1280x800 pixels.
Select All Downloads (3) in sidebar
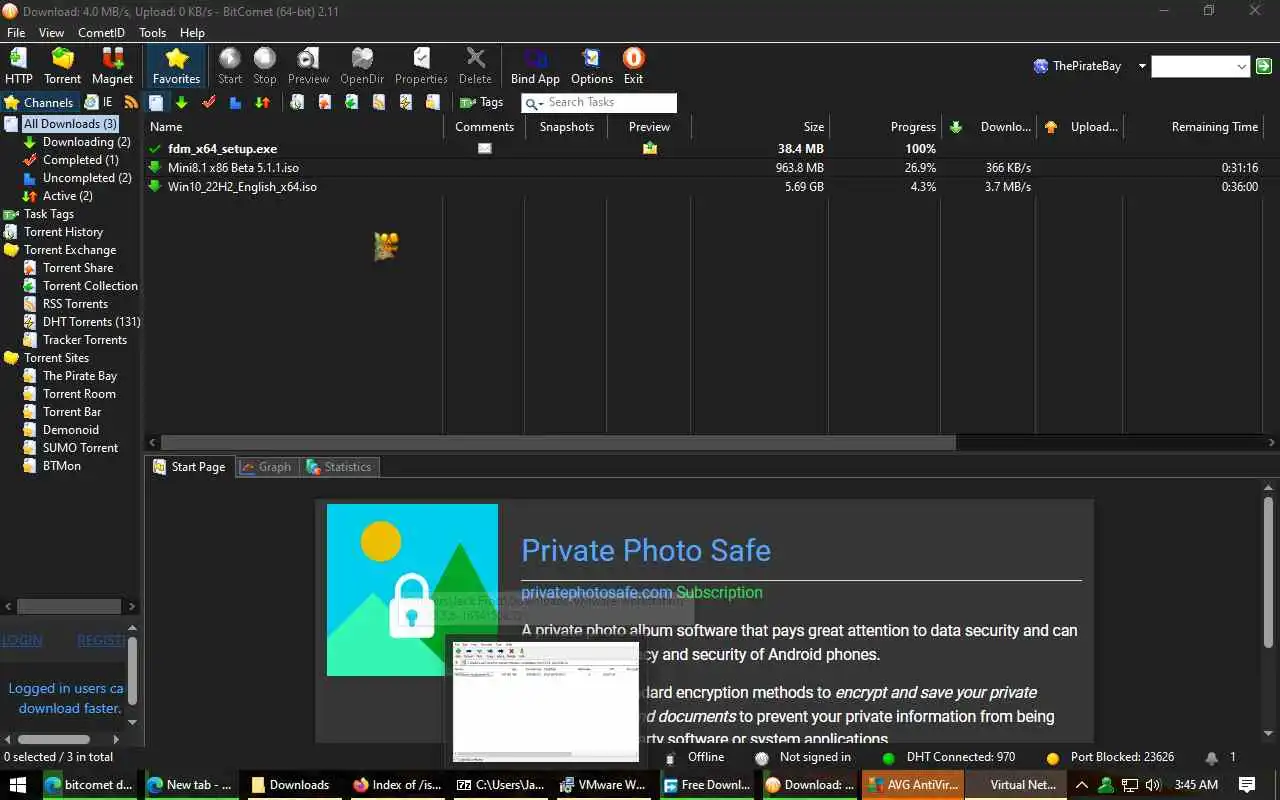coord(70,124)
